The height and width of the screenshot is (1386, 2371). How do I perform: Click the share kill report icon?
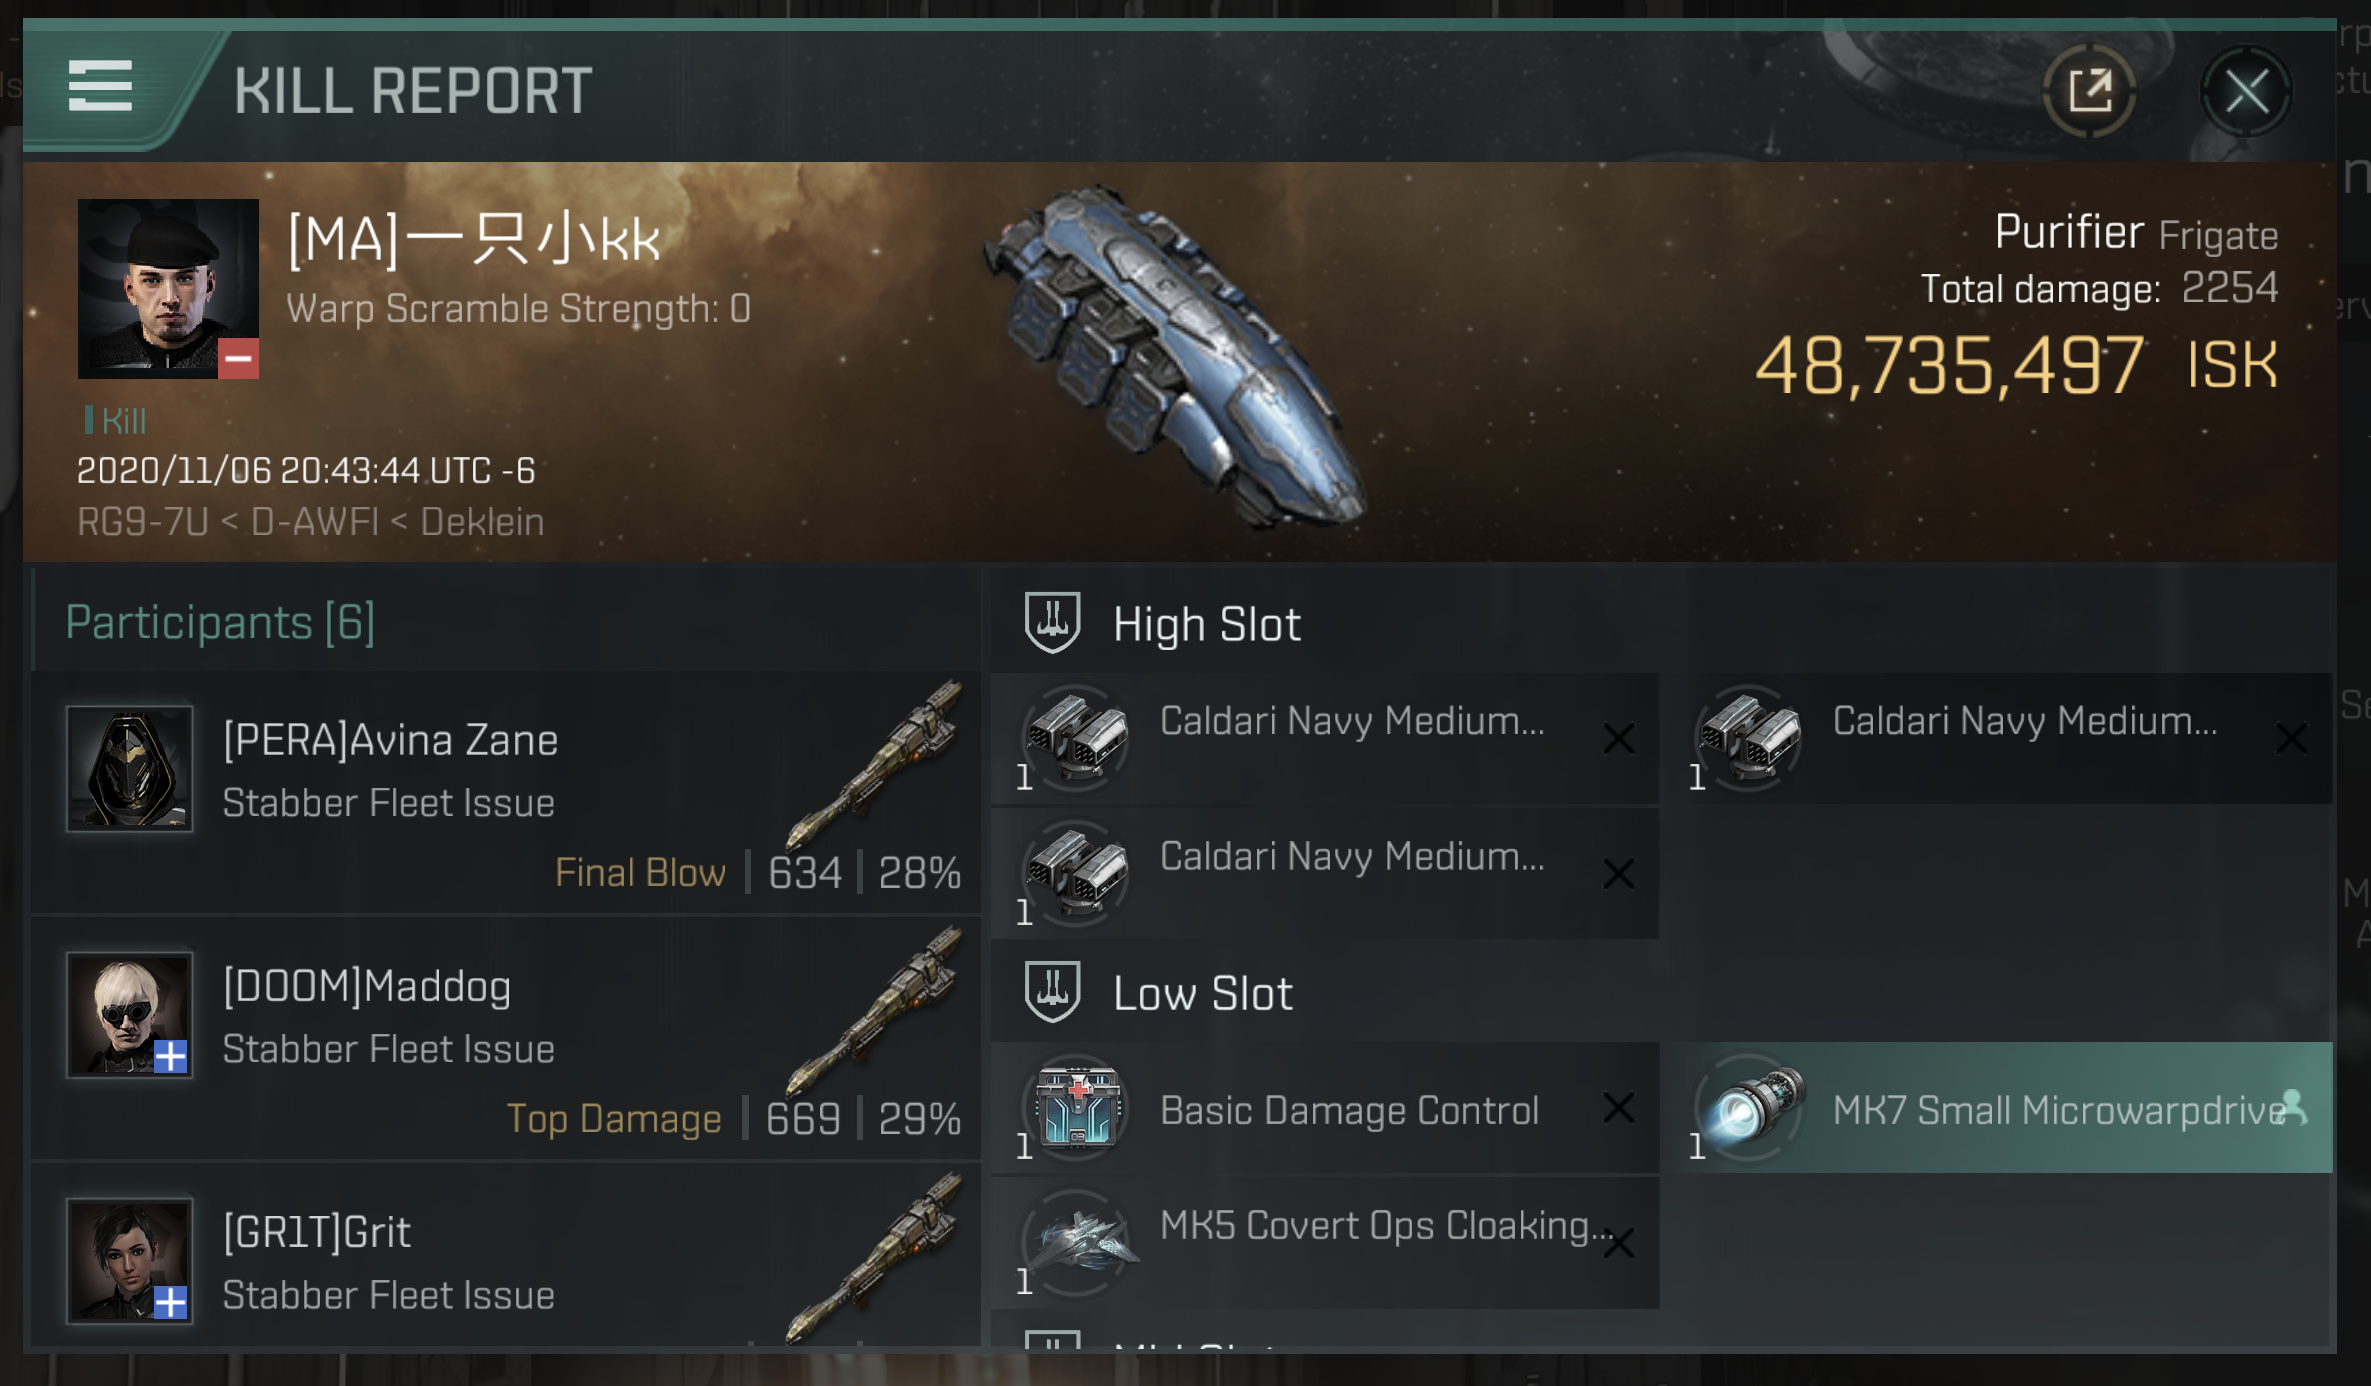(x=2090, y=92)
